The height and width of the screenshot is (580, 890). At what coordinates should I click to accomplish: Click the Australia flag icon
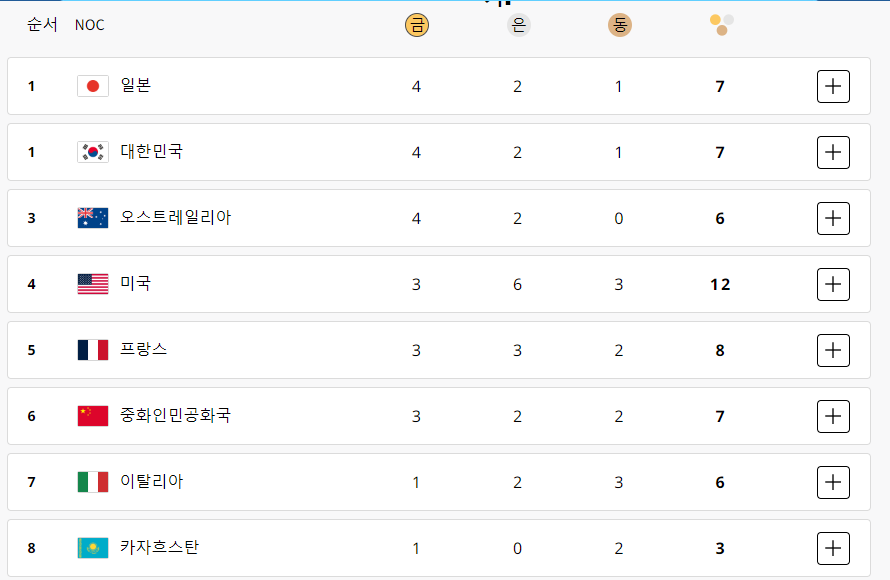93,218
